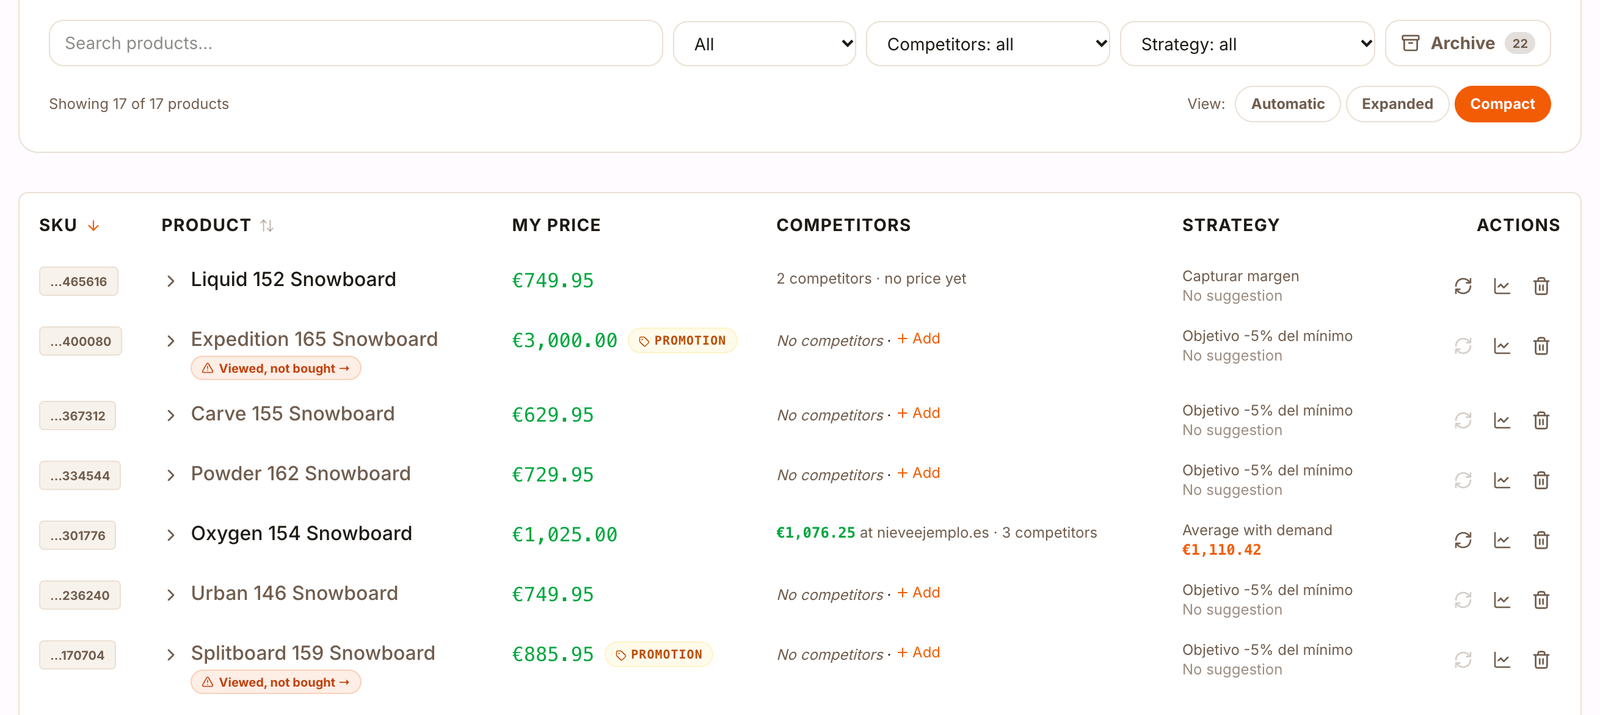Screen dimensions: 1600x715
Task: Add competitor for Carve 155 Snowboard
Action: pyautogui.click(x=919, y=413)
